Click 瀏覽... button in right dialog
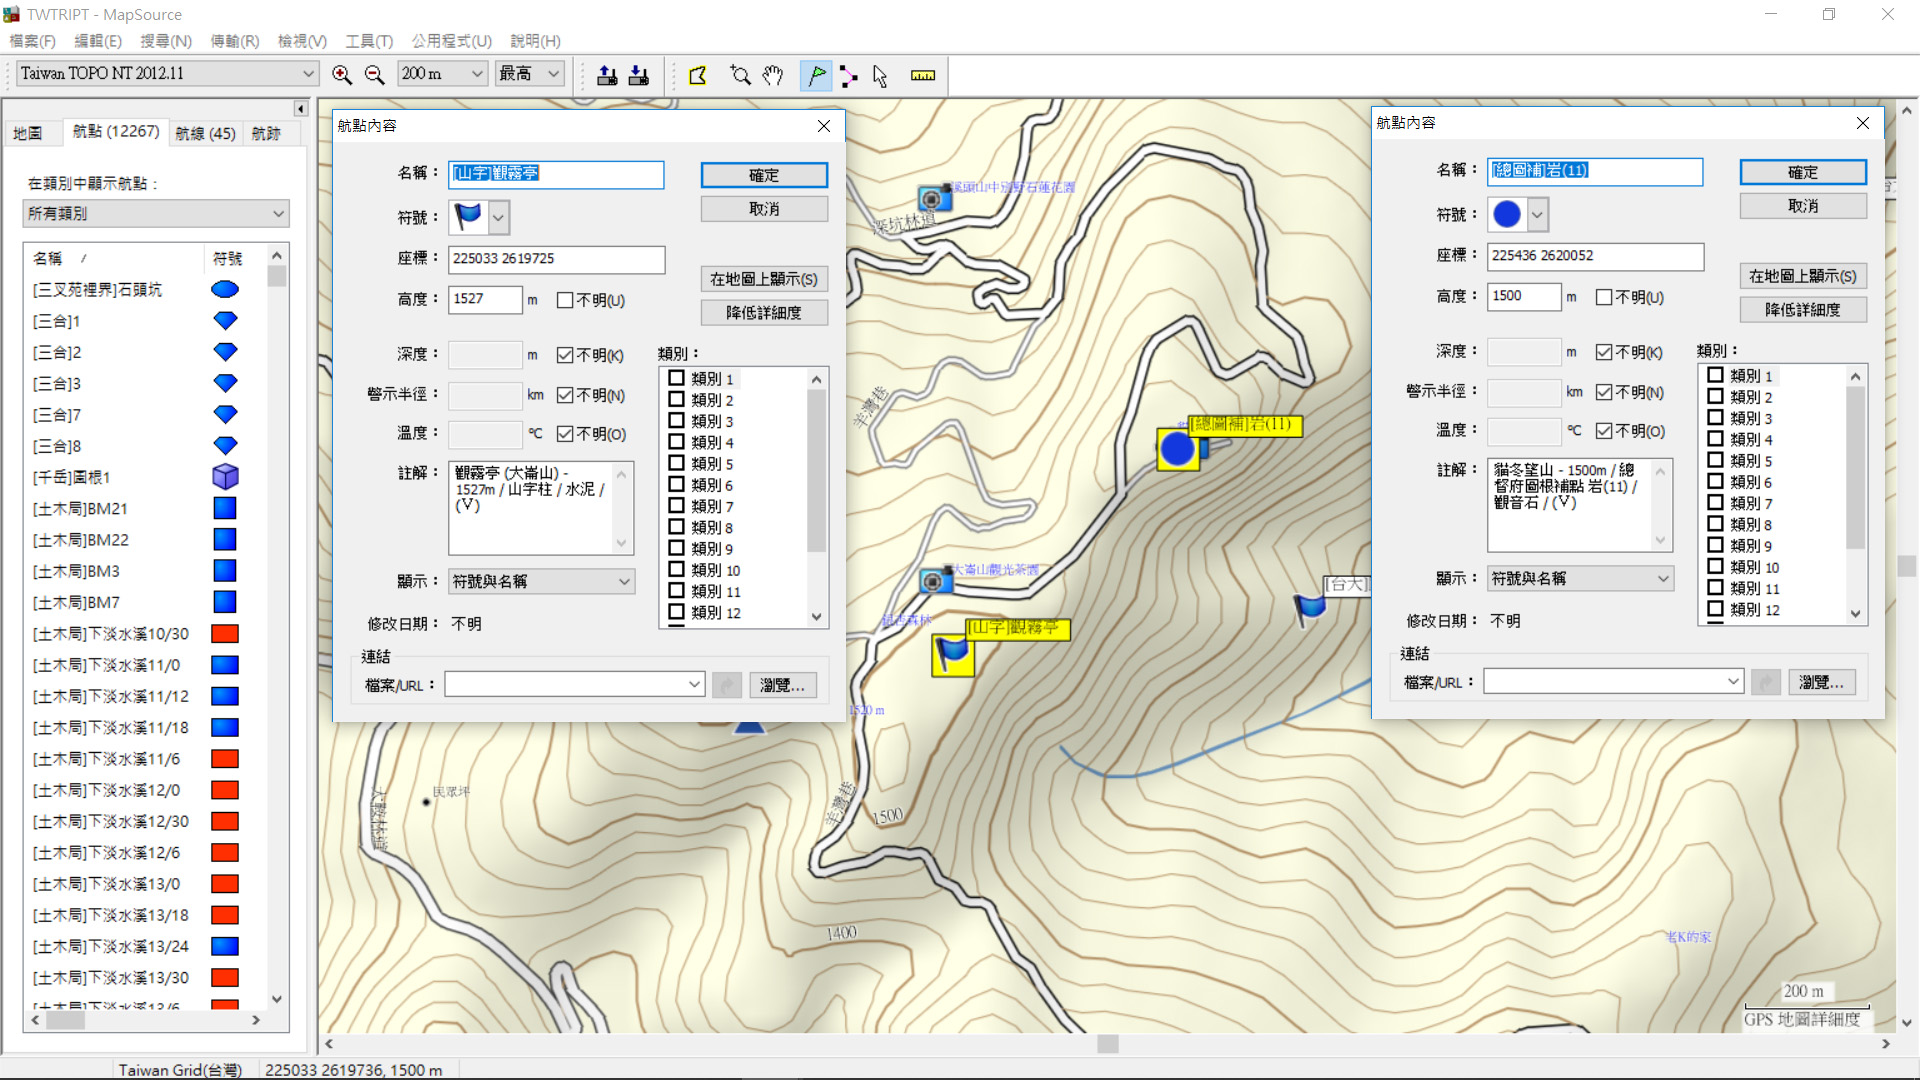Viewport: 1920px width, 1080px height. (1821, 682)
